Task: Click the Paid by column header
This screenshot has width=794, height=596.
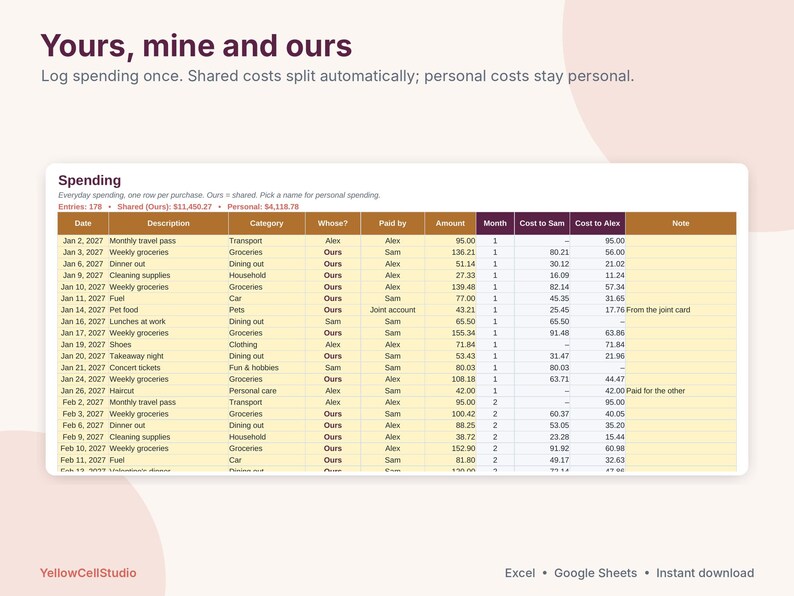Action: 392,223
